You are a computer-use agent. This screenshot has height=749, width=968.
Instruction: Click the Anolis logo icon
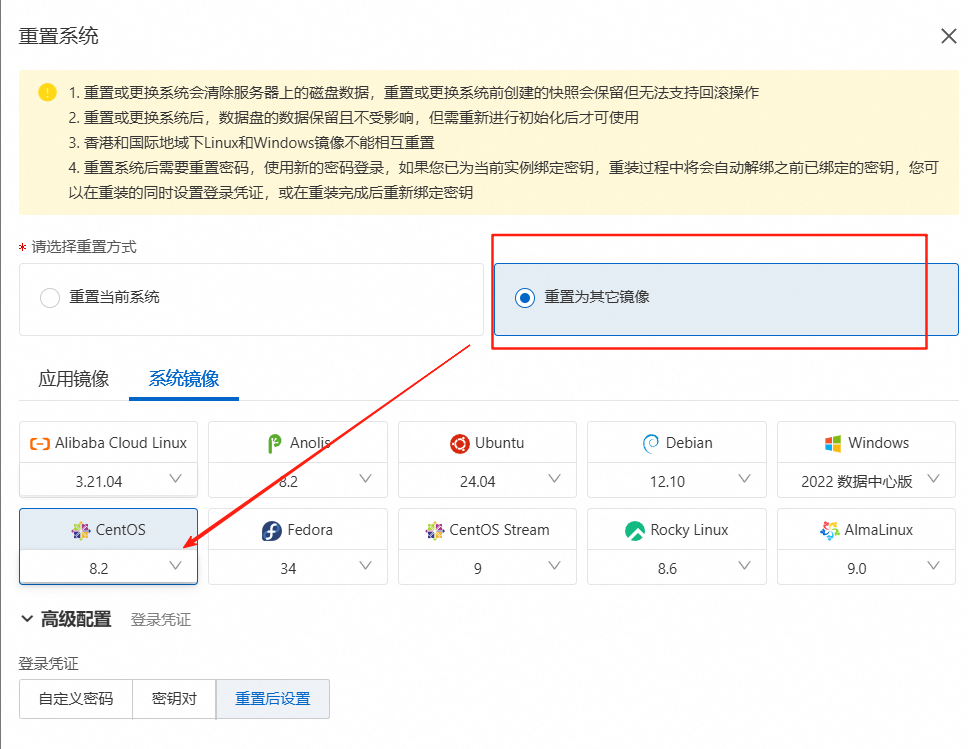coord(274,443)
